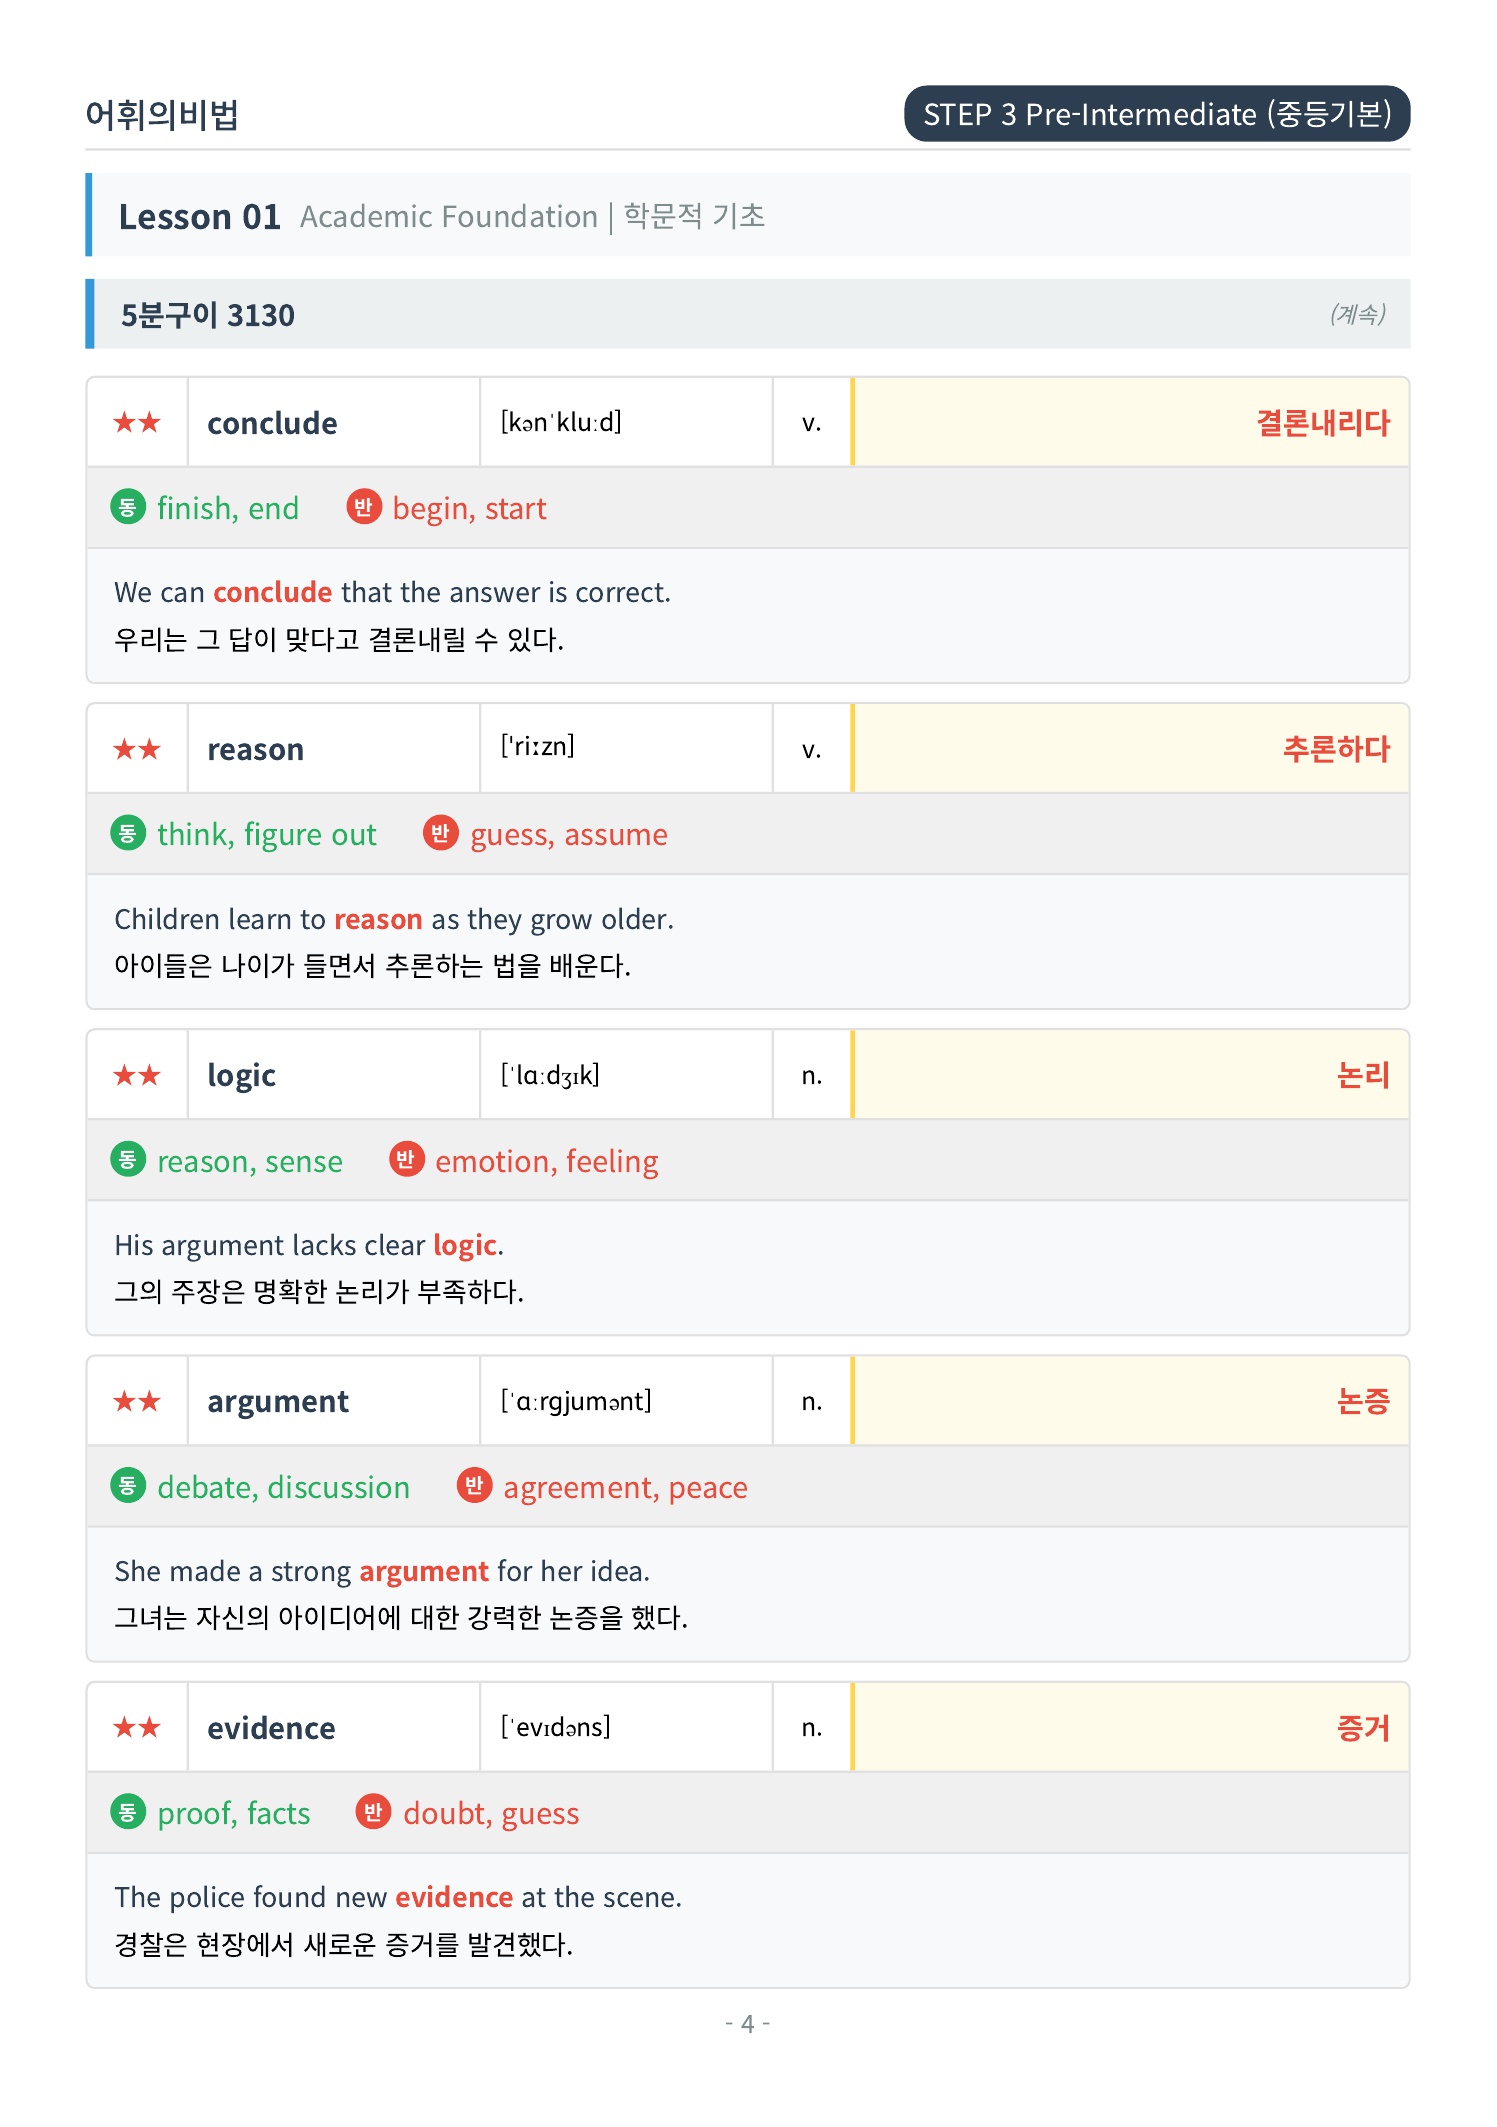Click the red 반 icon before guess, assume
Screen dimensions: 1497x2127
pyautogui.click(x=441, y=833)
